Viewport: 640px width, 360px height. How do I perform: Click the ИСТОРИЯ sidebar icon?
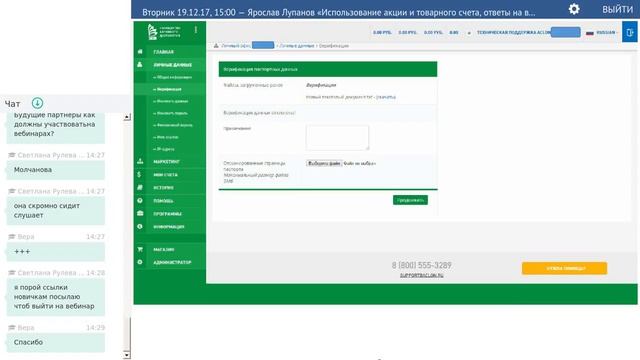click(140, 187)
